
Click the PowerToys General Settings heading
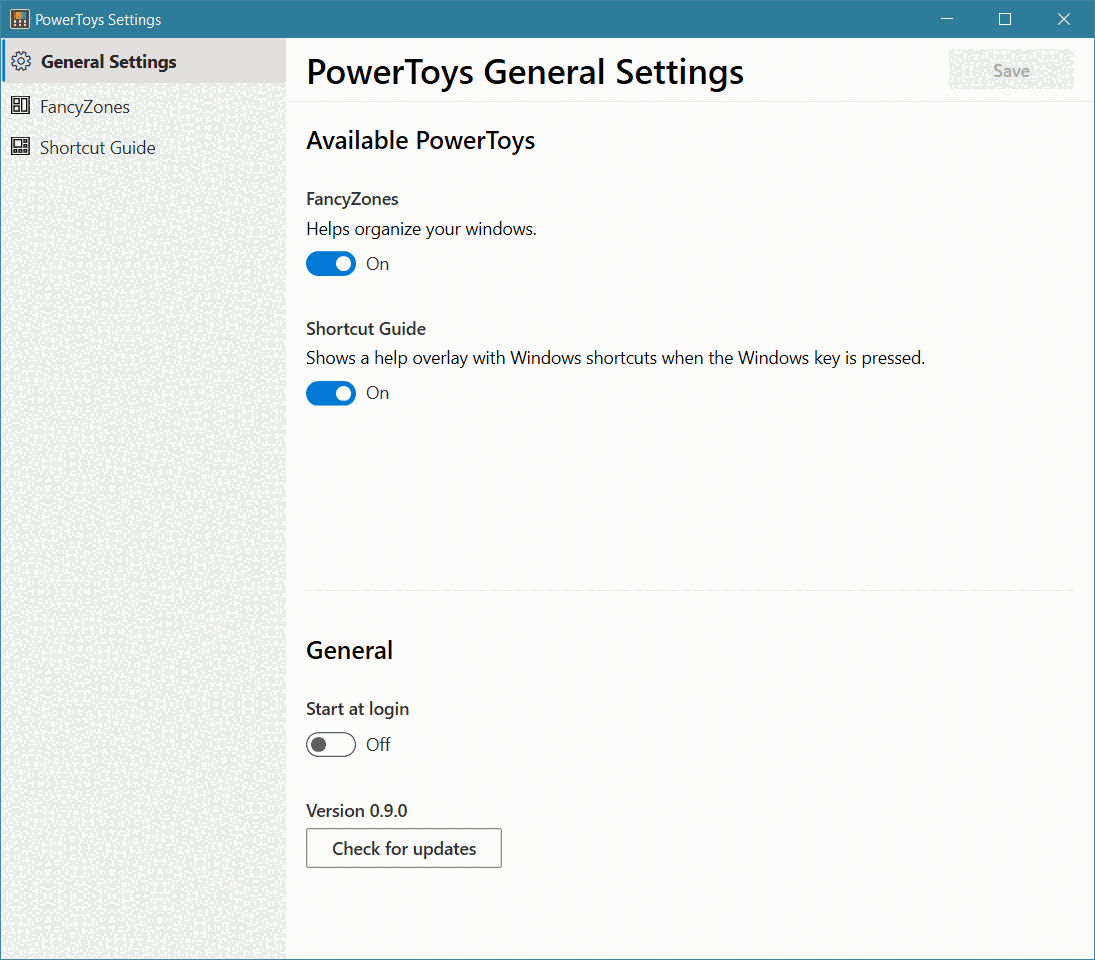pos(524,70)
